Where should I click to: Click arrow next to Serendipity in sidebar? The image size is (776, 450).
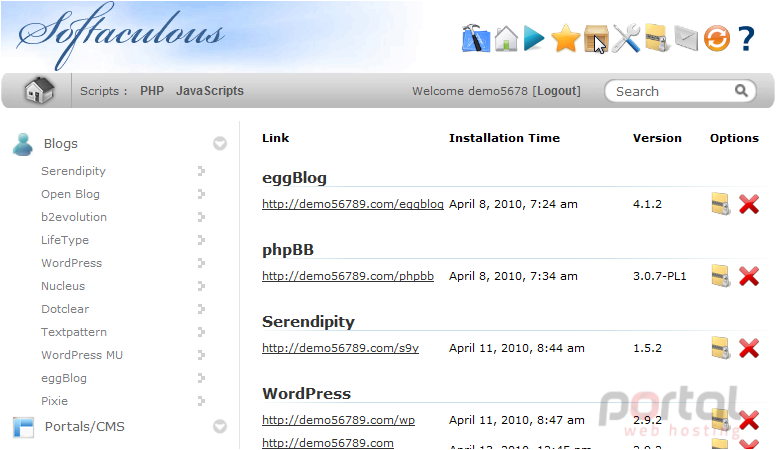coord(201,171)
